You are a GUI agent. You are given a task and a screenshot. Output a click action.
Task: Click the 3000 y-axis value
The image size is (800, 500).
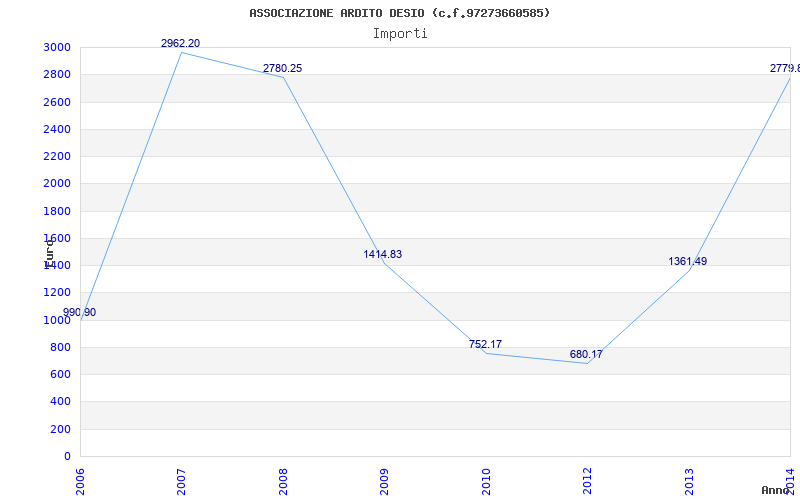pos(57,47)
